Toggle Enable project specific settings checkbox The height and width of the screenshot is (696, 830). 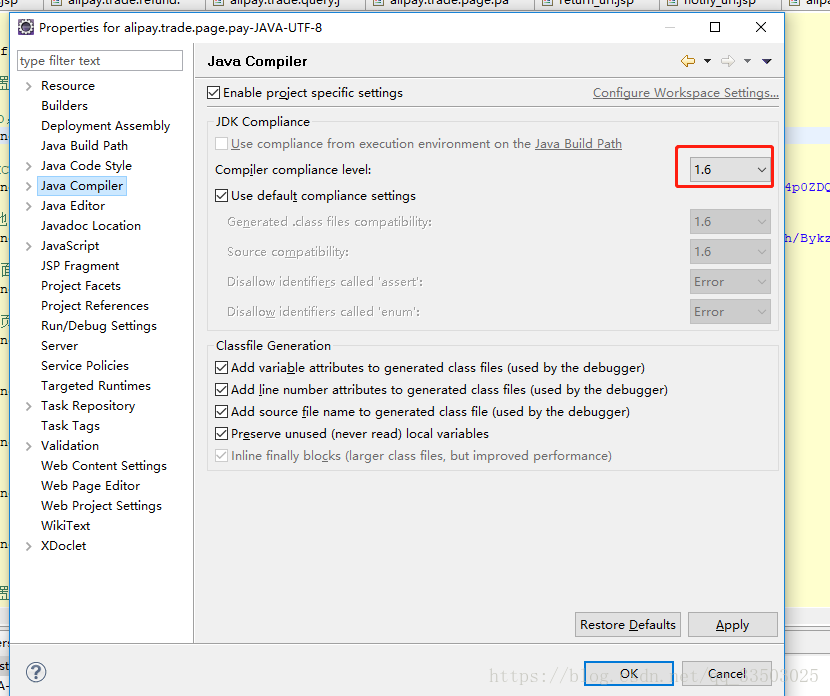[x=213, y=93]
